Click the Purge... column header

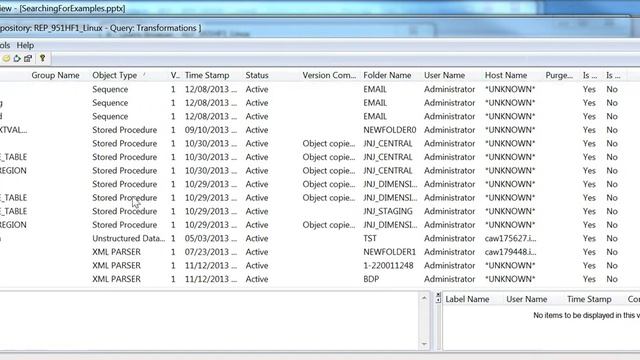tap(559, 76)
